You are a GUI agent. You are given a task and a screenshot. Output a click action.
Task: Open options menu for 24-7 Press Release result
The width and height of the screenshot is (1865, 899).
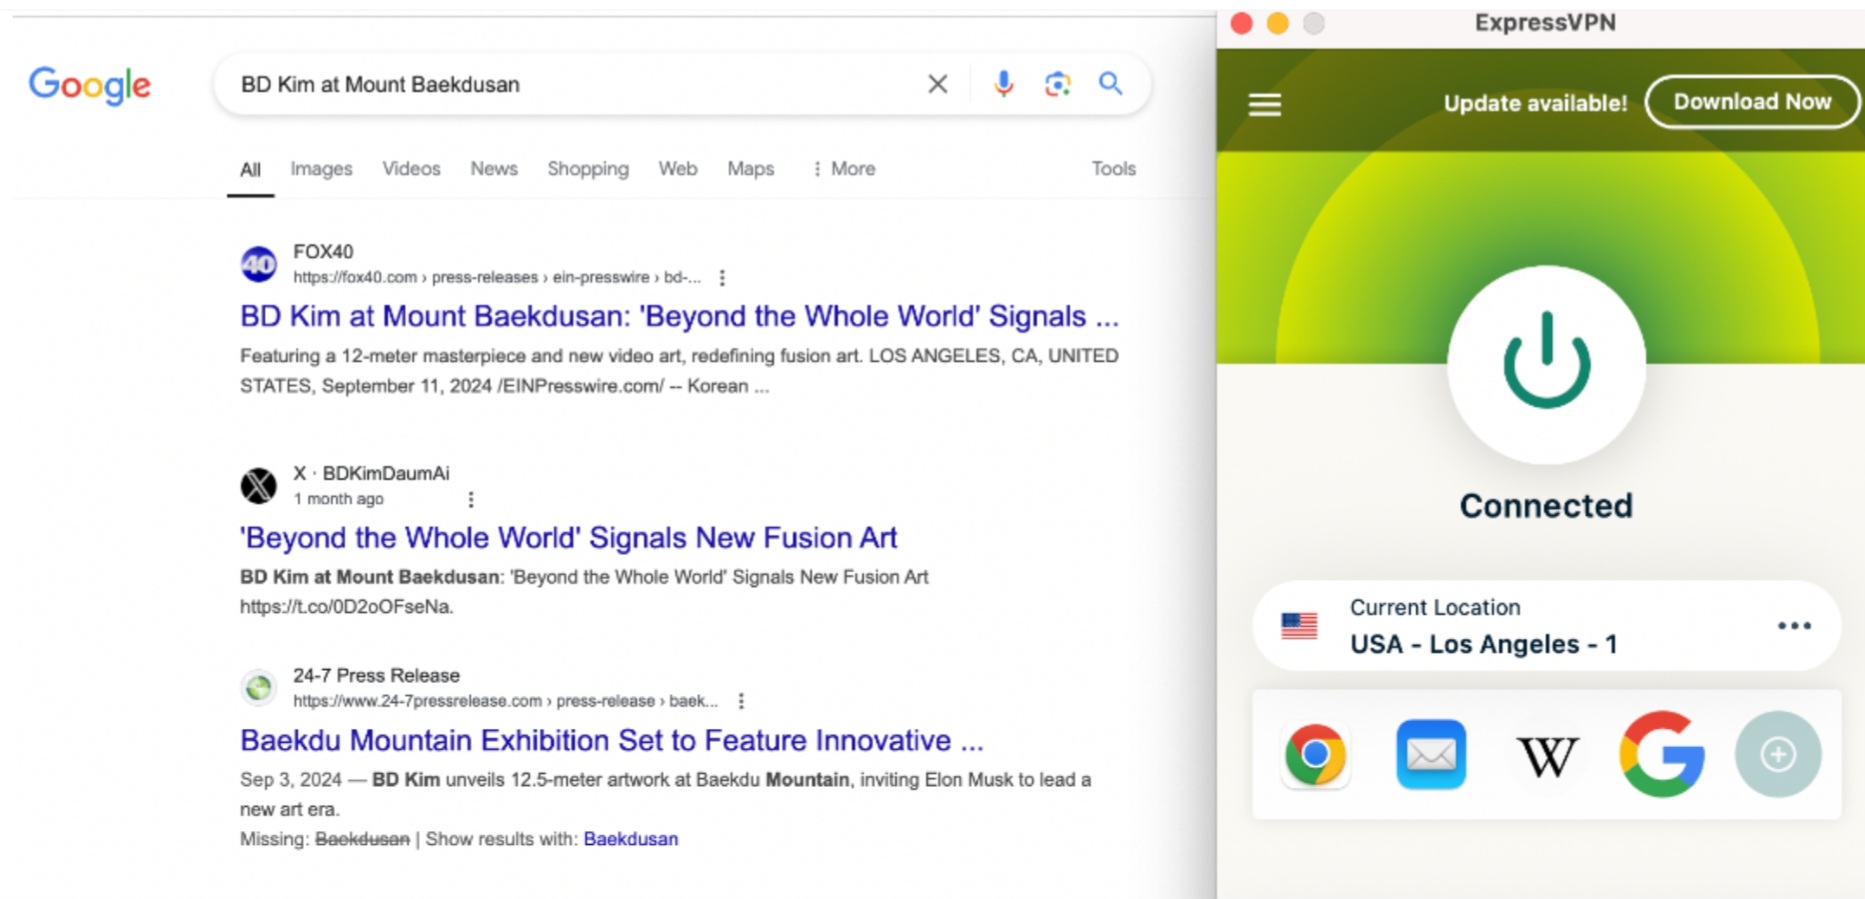click(741, 701)
